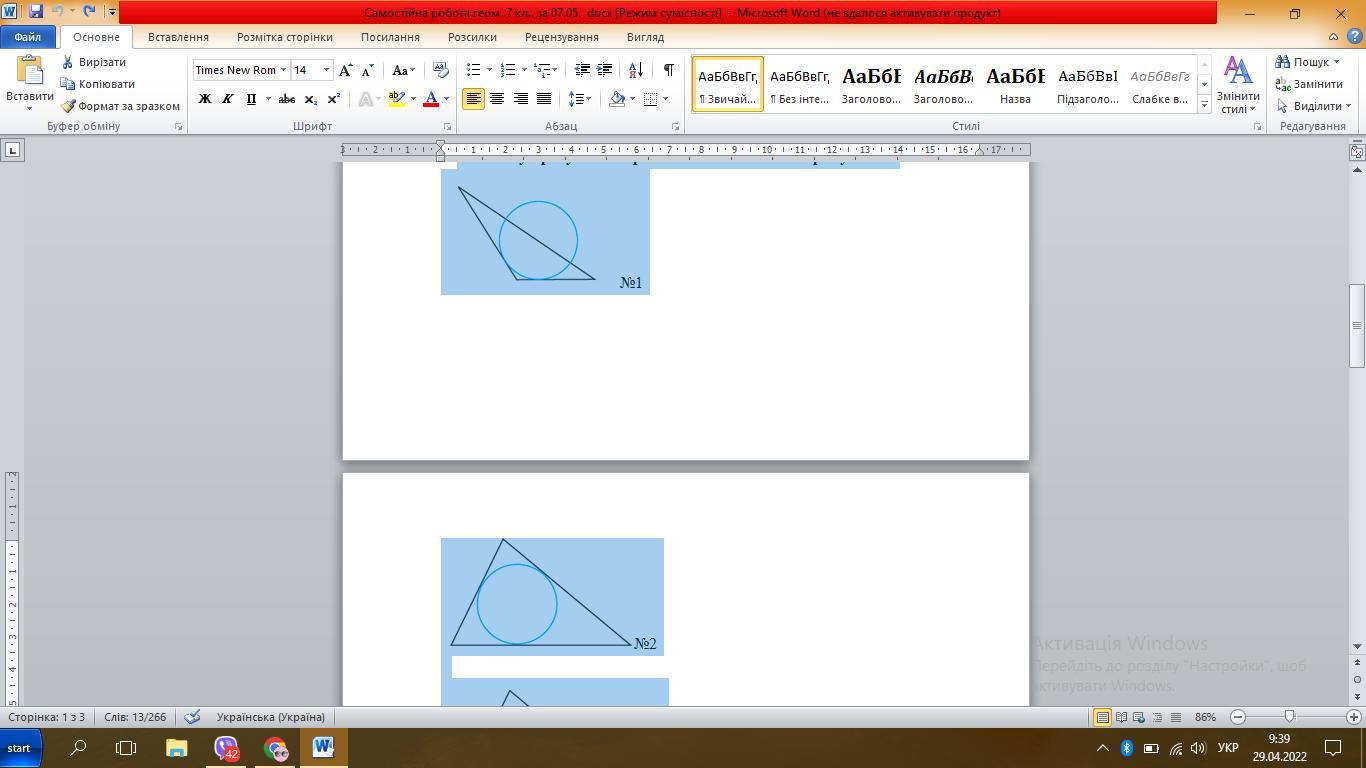The width and height of the screenshot is (1366, 768).
Task: Toggle strikethrough text formatting
Action: coord(287,99)
